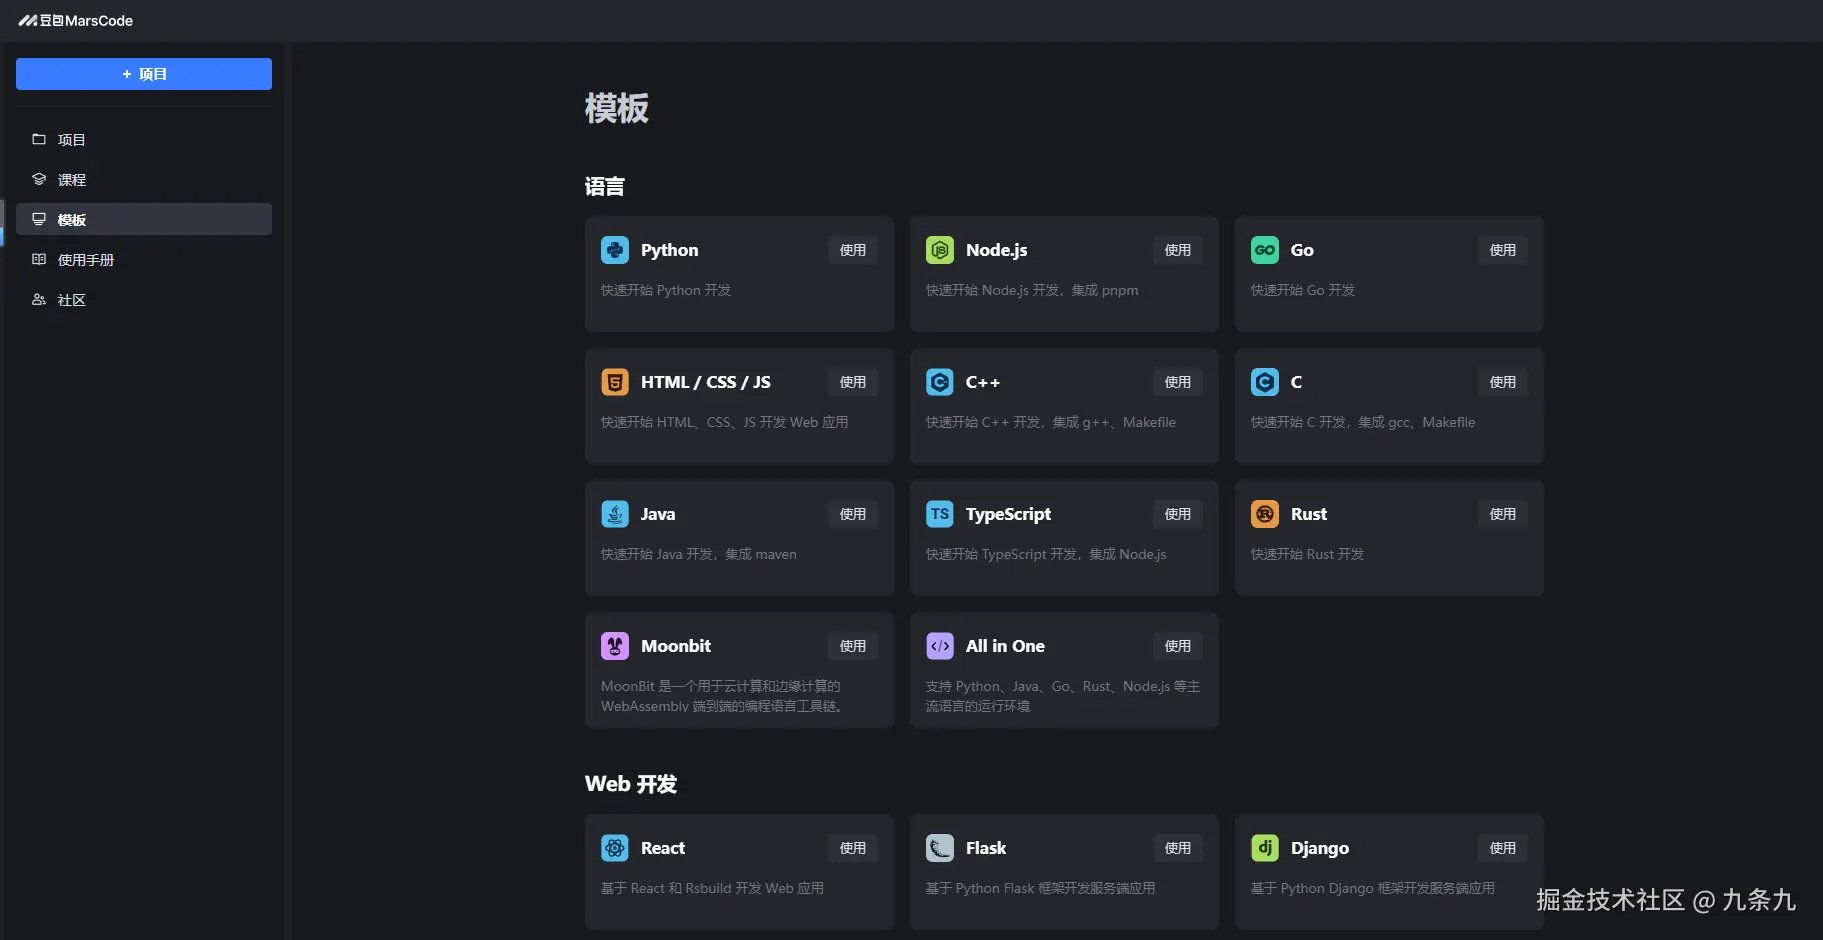Use the Rust template via 使用
1823x940 pixels.
tap(1503, 514)
